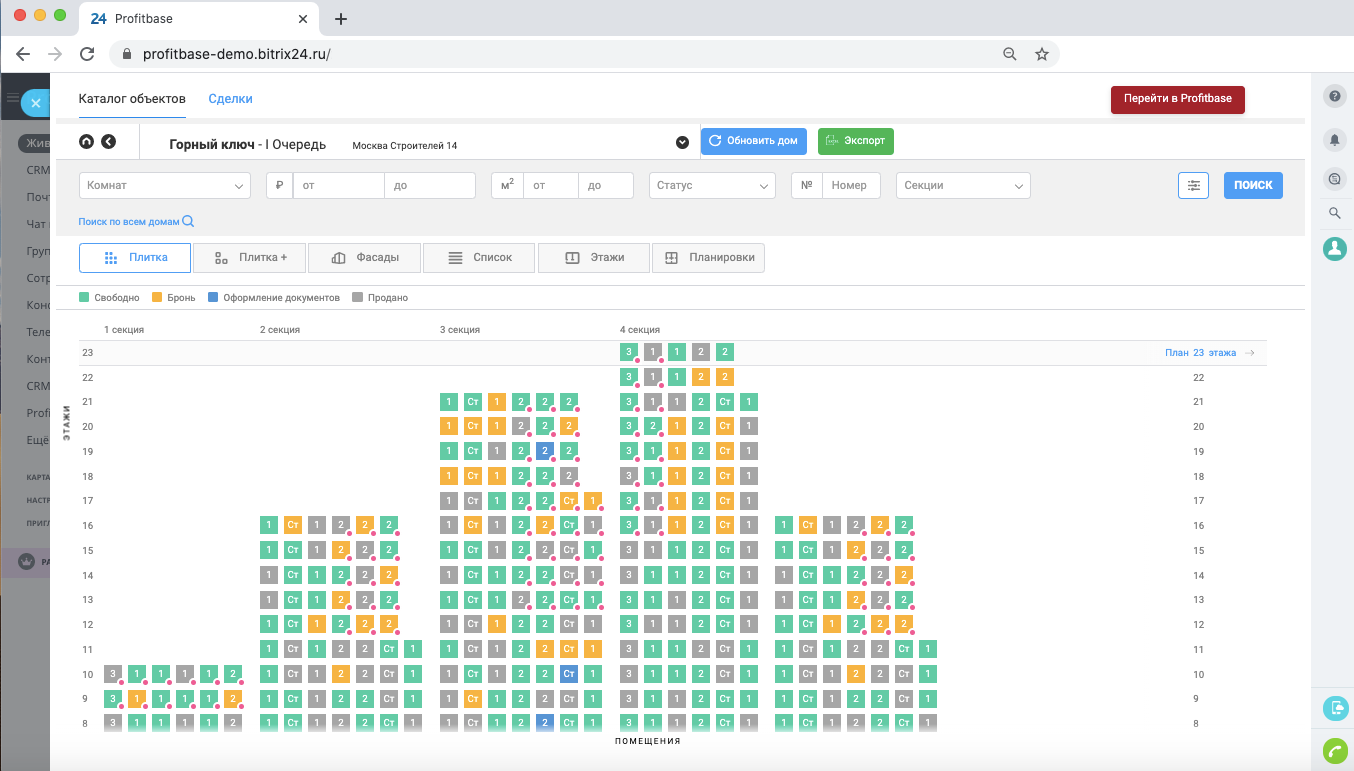Click the address bar URL profitbase-demo.bitrix24.ru
This screenshot has height=771, width=1354.
click(x=237, y=54)
